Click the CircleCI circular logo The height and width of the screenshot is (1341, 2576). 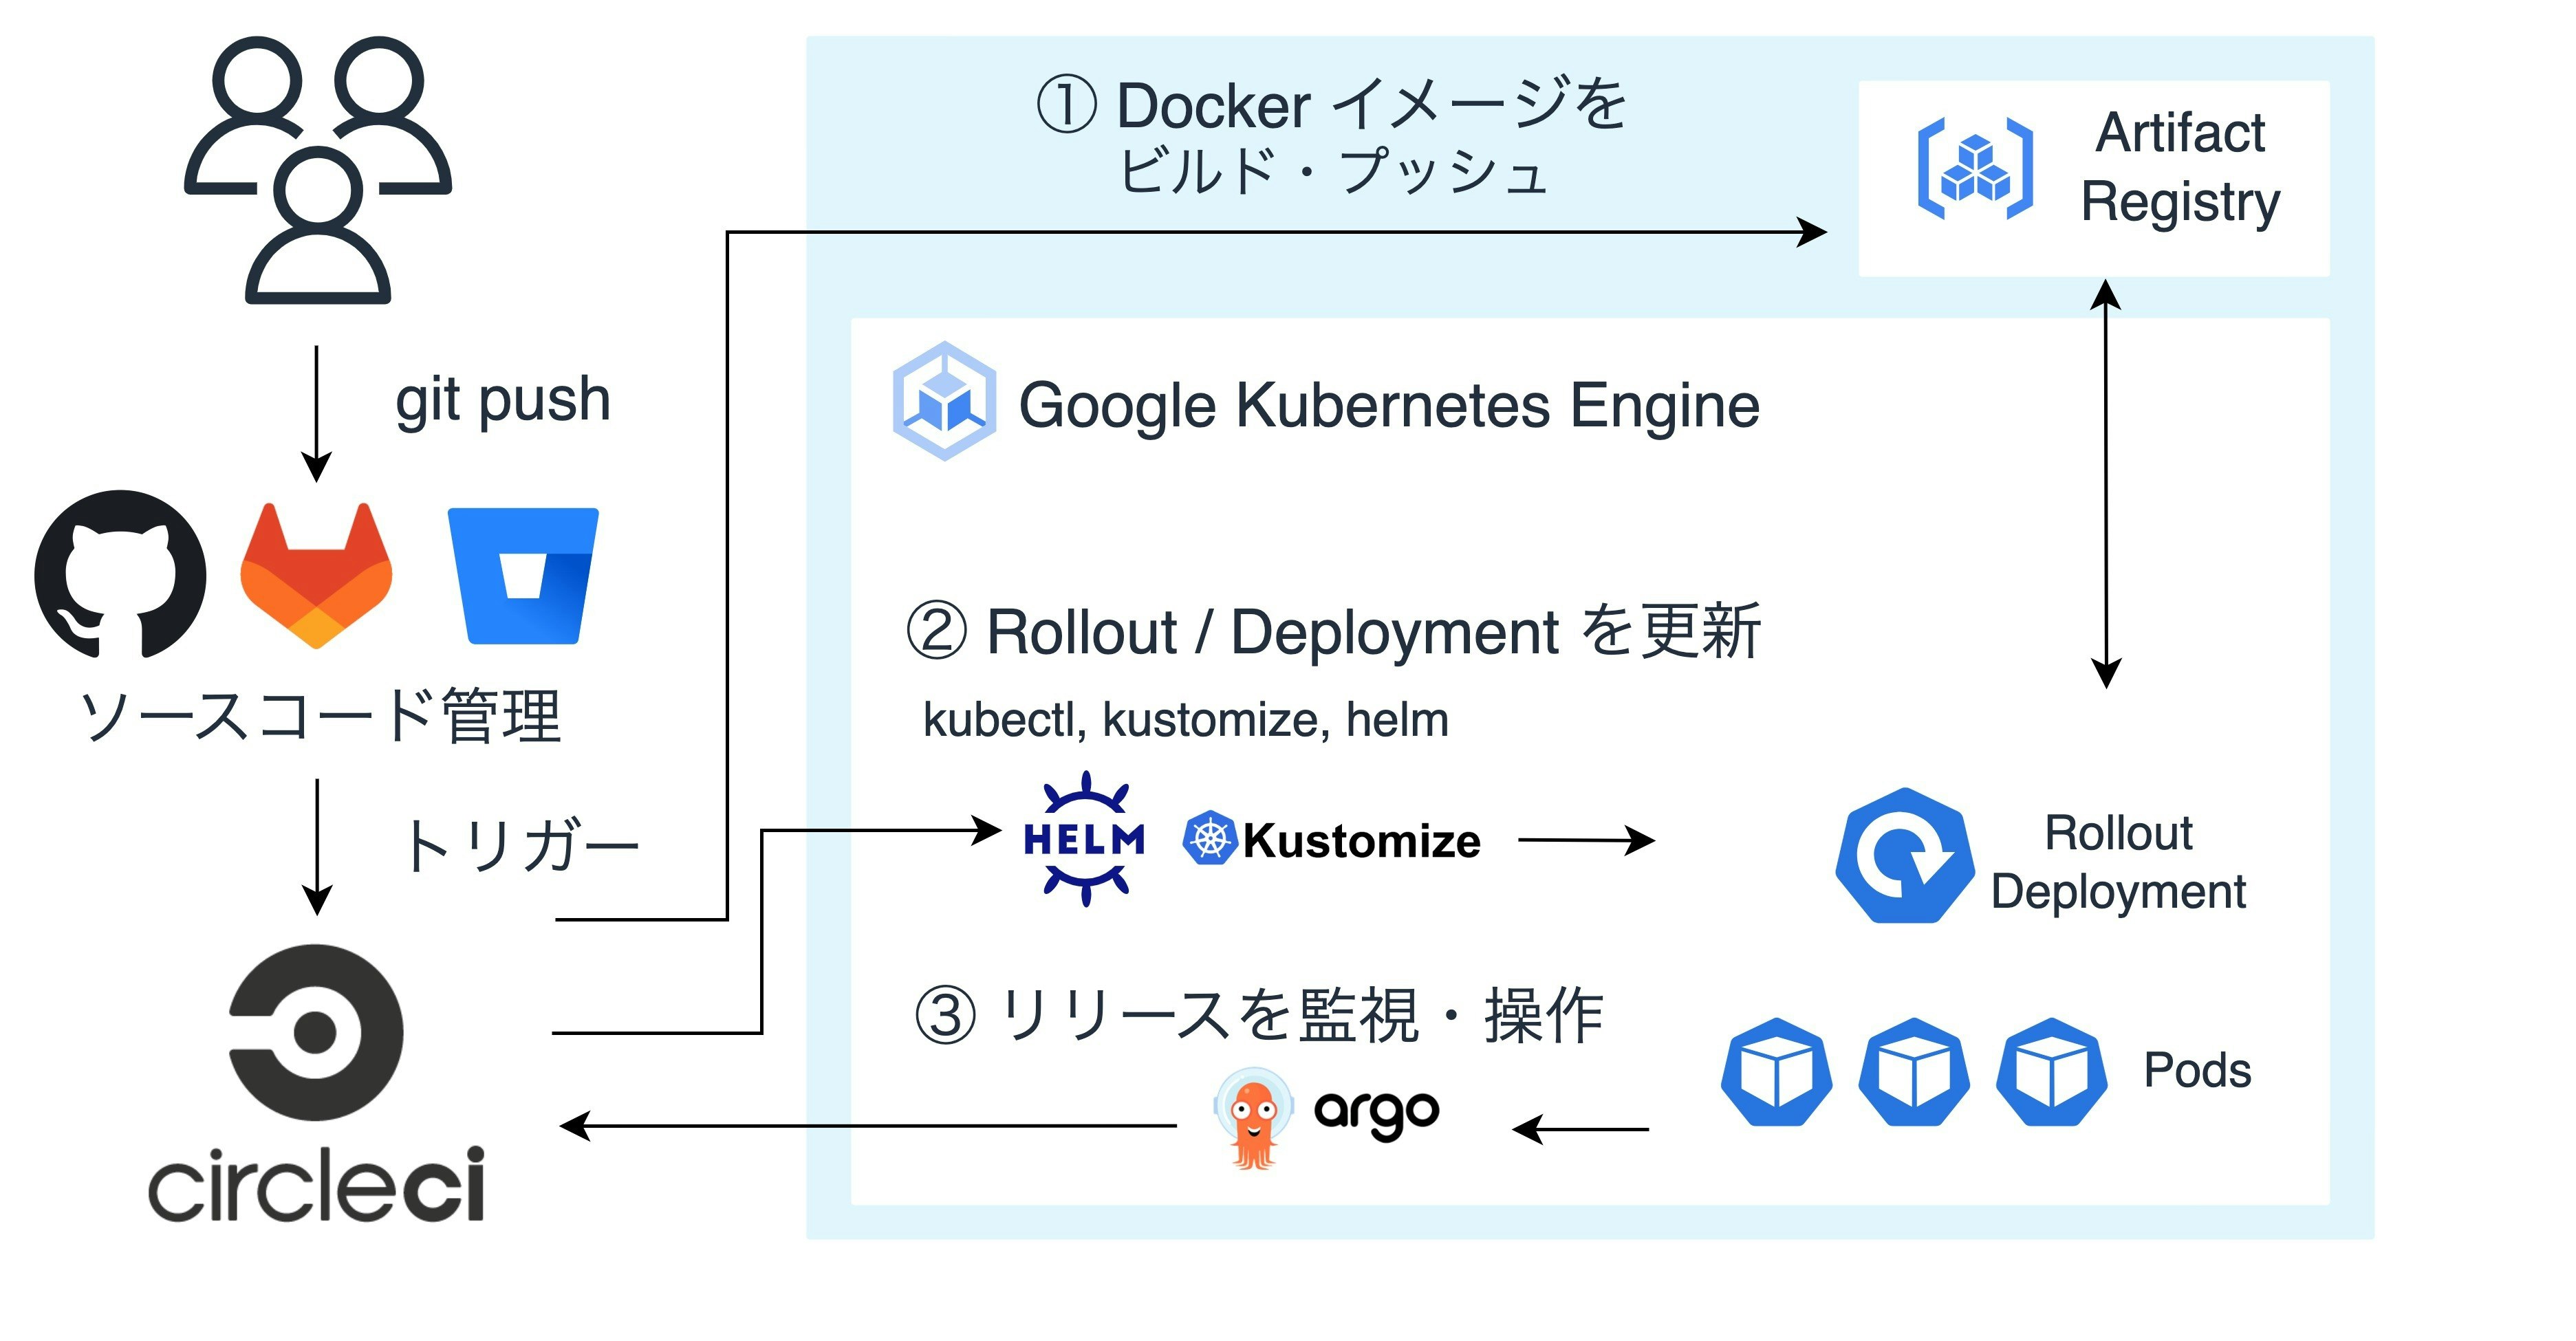pos(317,1032)
